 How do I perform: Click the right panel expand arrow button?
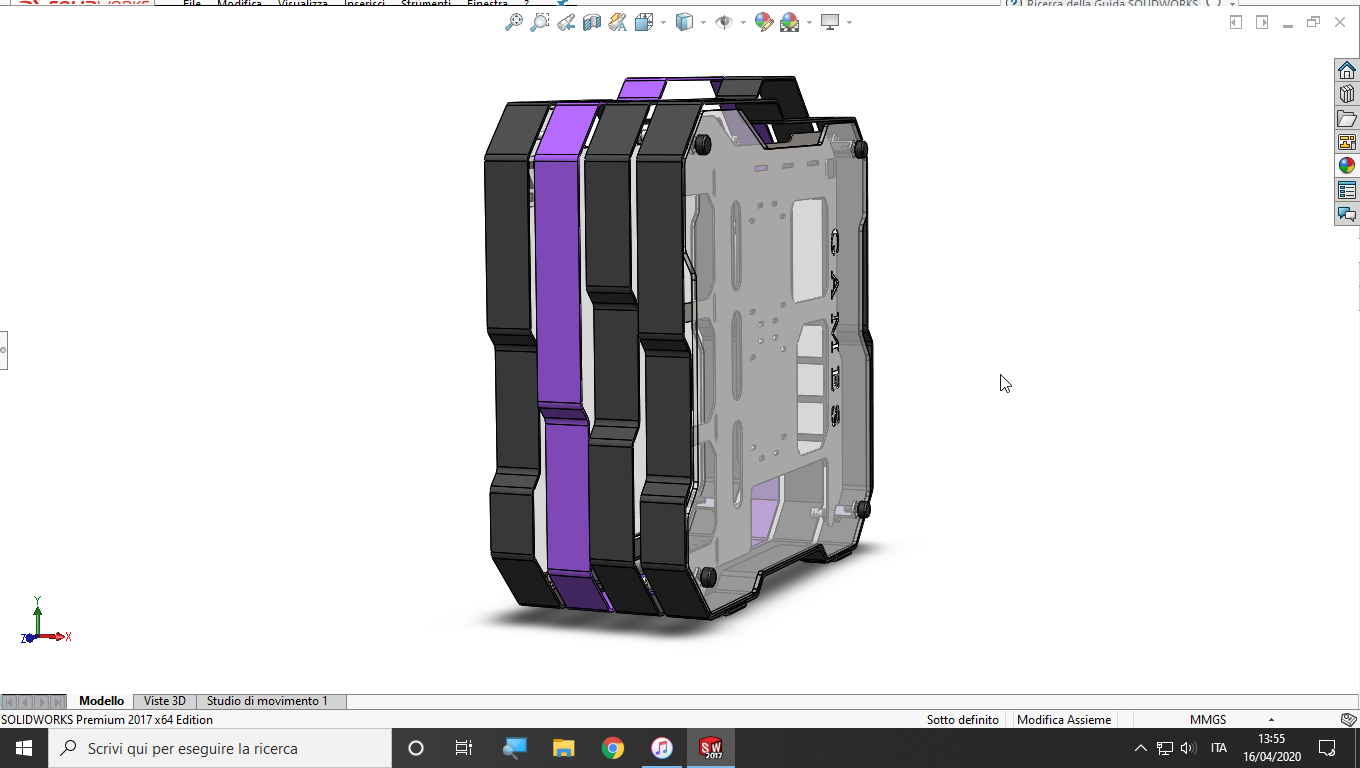coord(1262,22)
